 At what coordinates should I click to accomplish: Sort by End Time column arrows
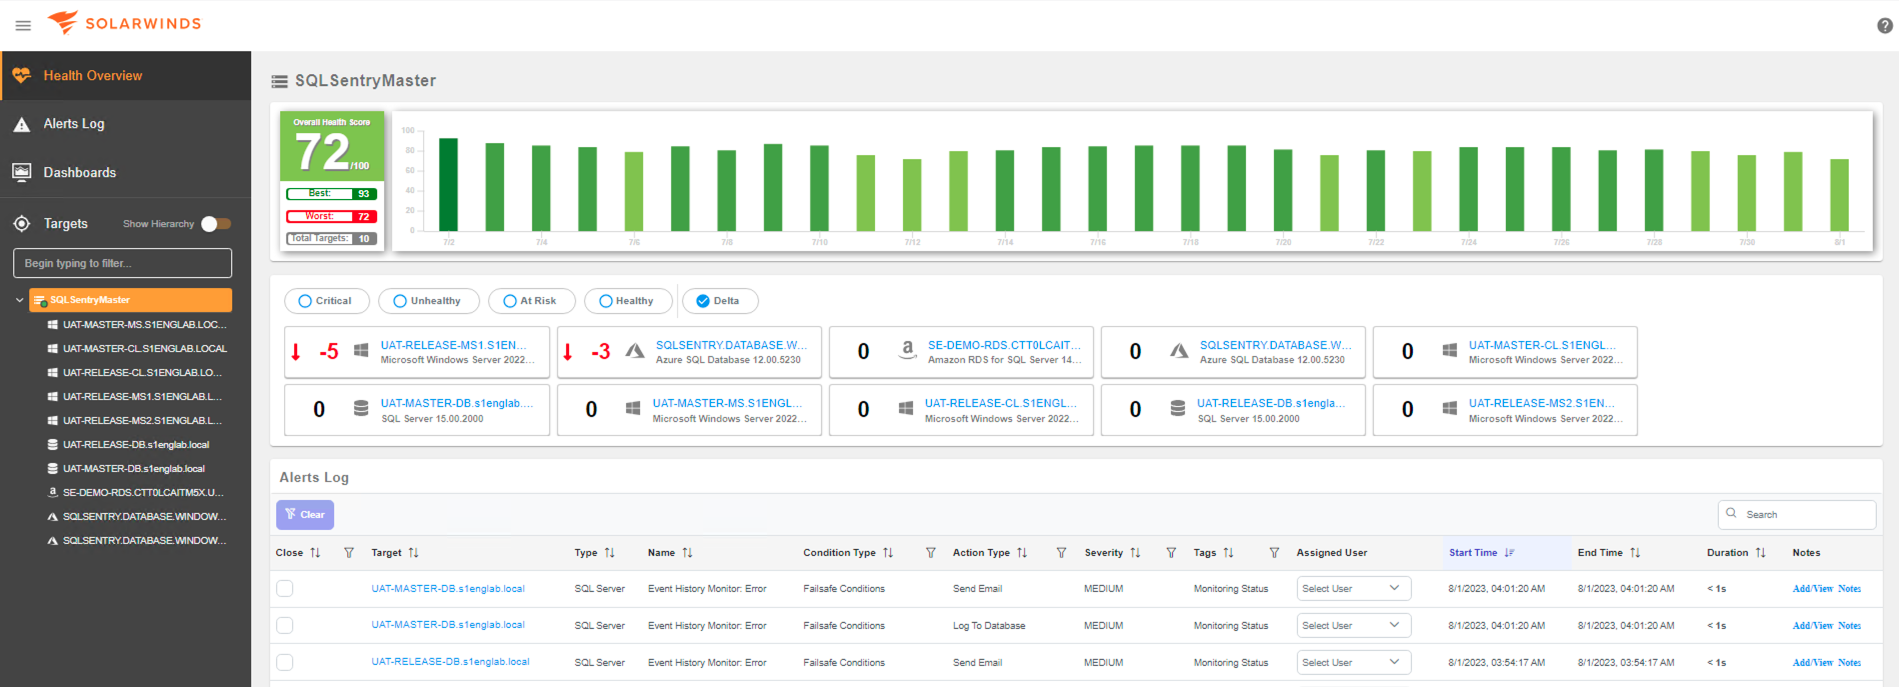(1635, 553)
